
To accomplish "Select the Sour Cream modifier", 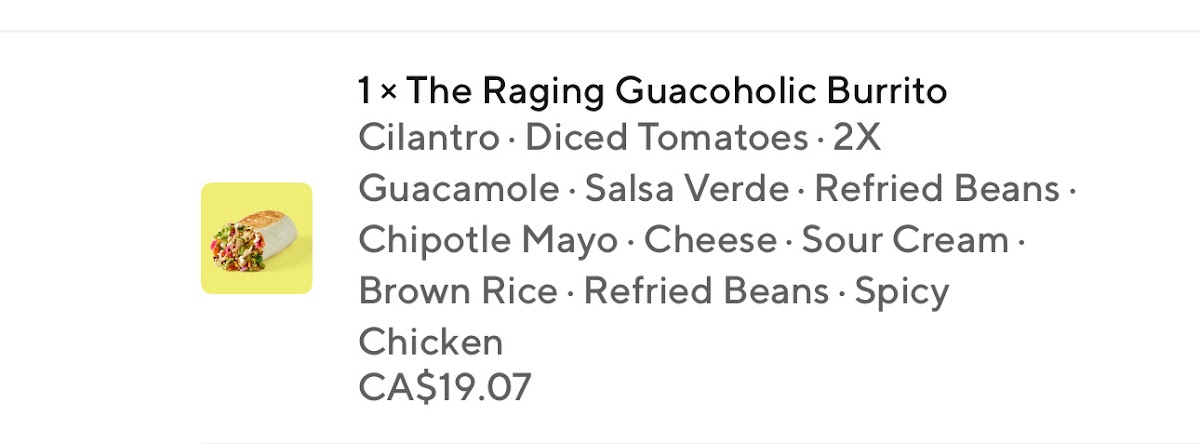I will tap(905, 240).
